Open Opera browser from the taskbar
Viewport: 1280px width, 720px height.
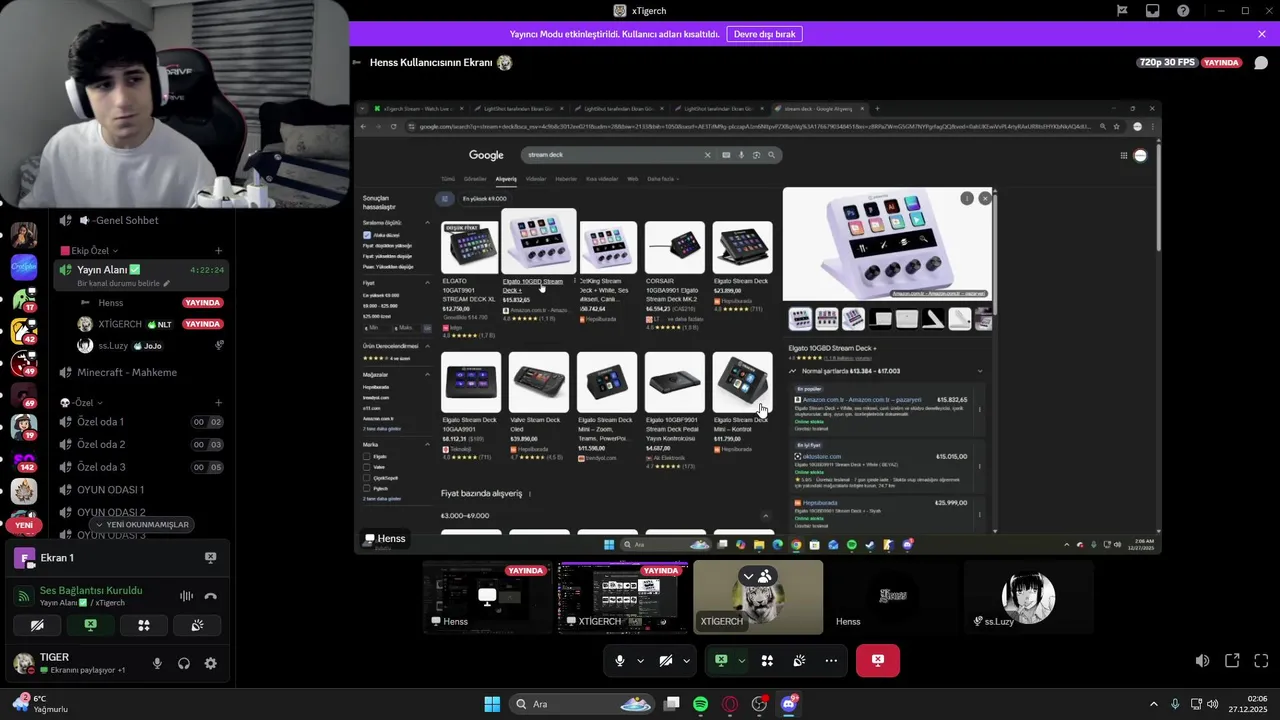coord(730,704)
